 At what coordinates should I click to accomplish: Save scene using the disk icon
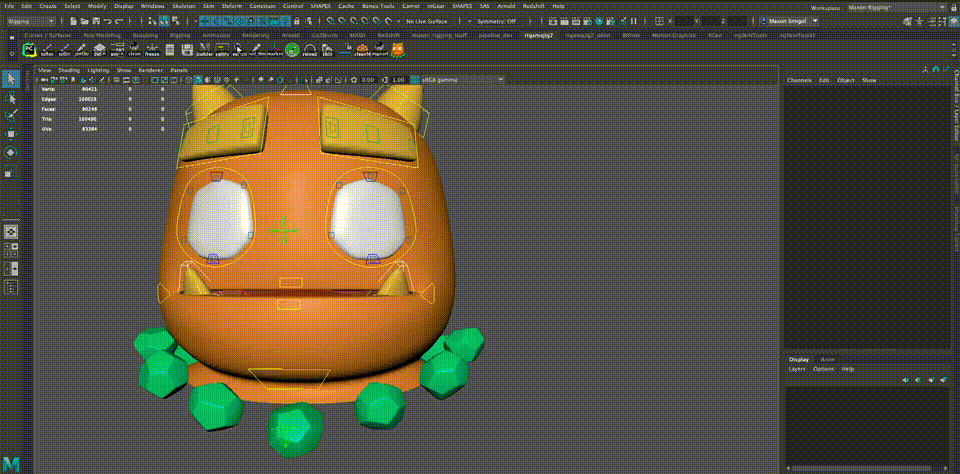coord(94,21)
